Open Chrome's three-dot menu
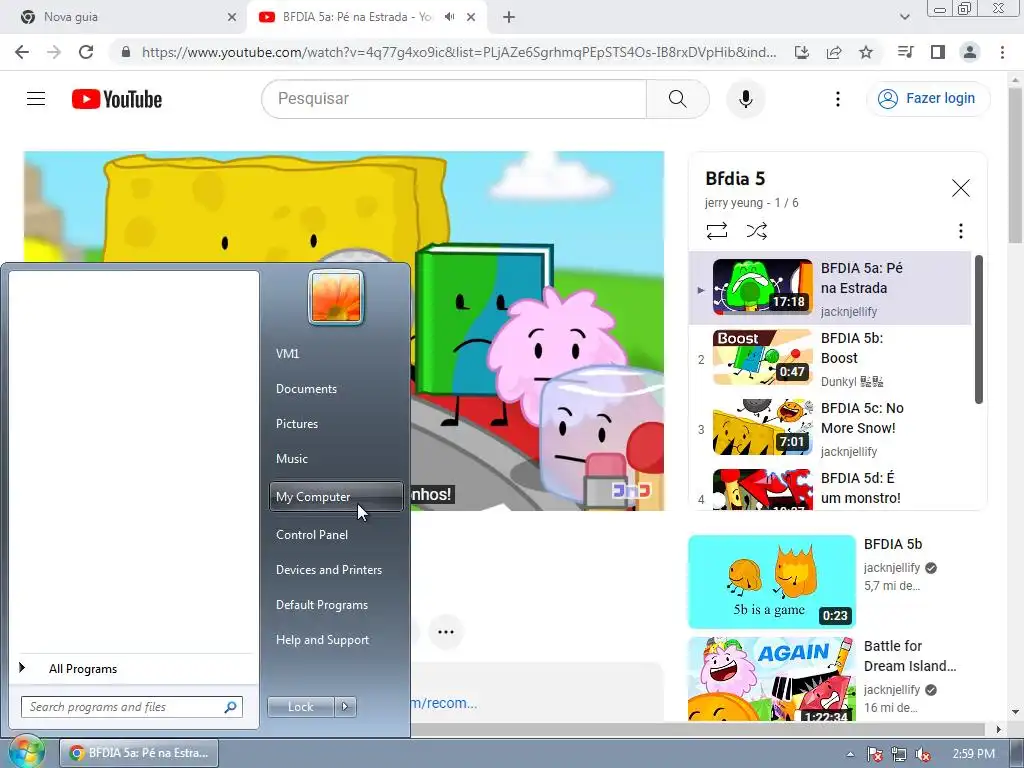The width and height of the screenshot is (1024, 768). point(1002,52)
